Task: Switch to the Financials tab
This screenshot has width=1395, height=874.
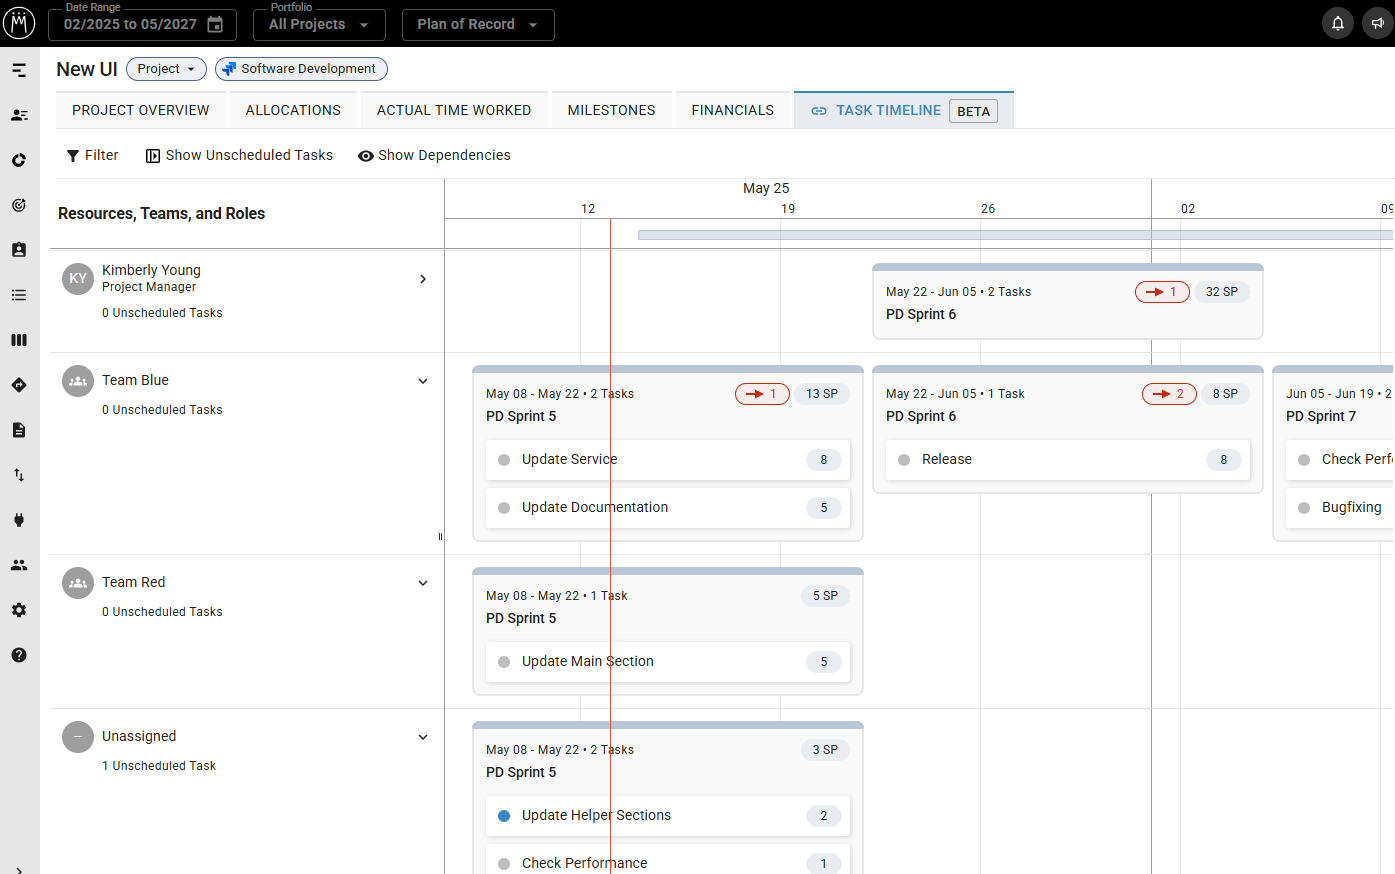Action: point(733,110)
